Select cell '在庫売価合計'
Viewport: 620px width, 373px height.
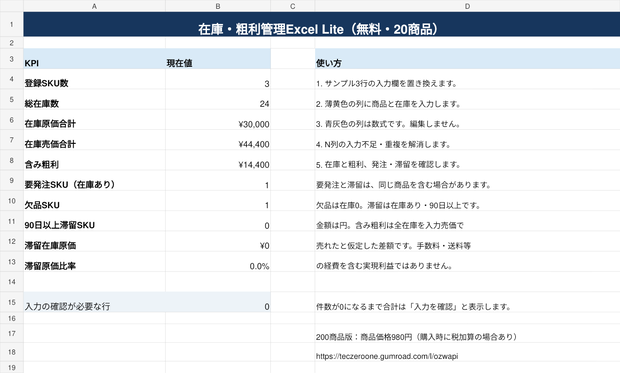click(x=94, y=140)
